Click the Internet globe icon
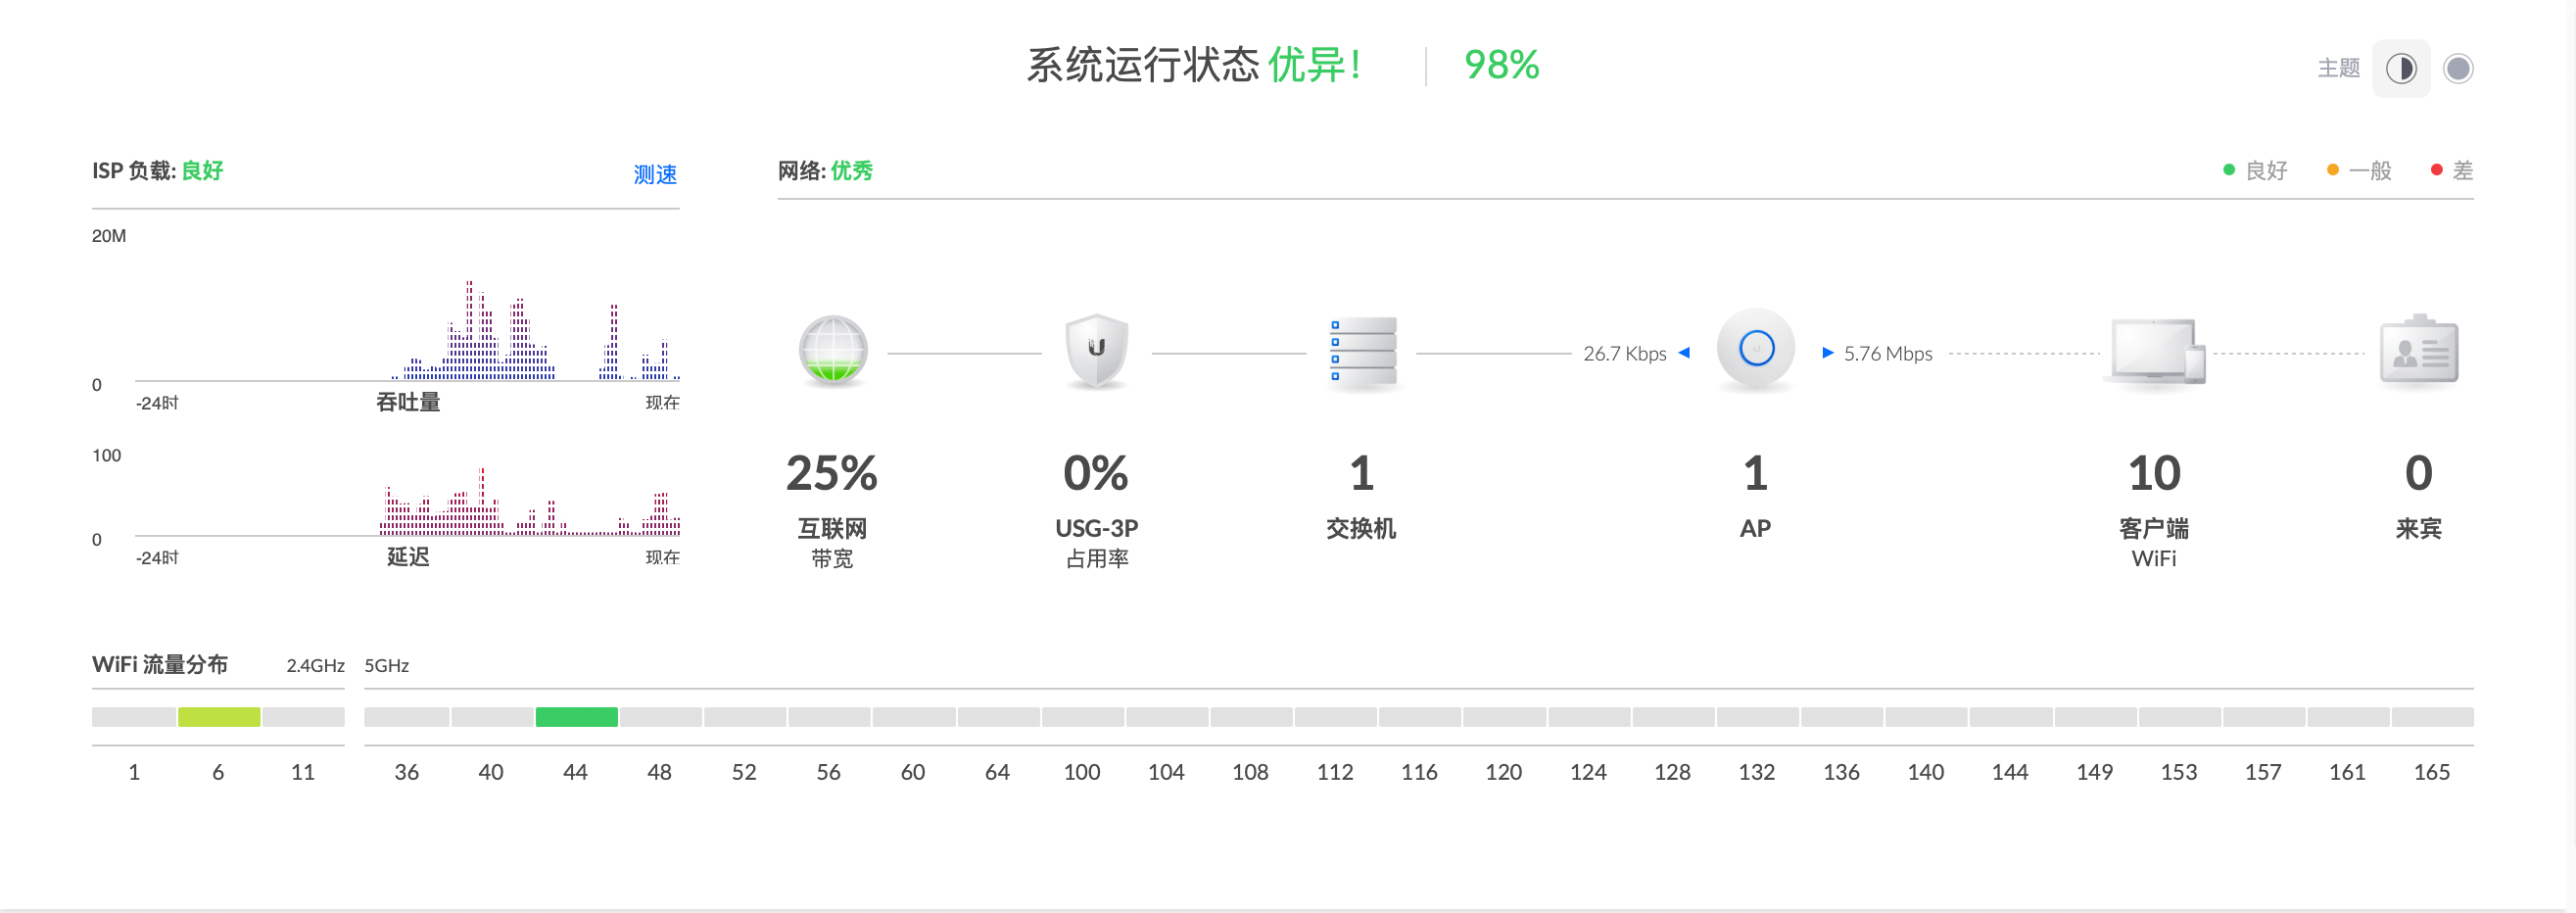The width and height of the screenshot is (2576, 913). pyautogui.click(x=833, y=351)
